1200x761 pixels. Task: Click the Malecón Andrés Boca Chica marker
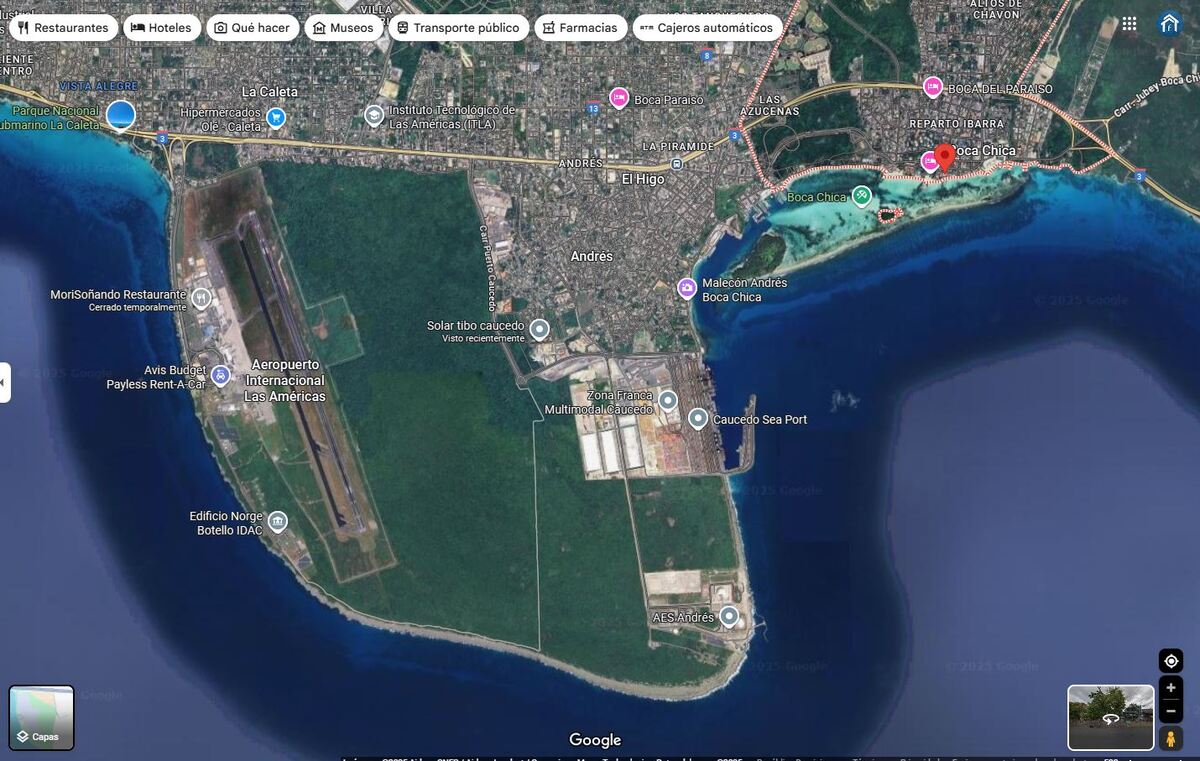[x=687, y=289]
